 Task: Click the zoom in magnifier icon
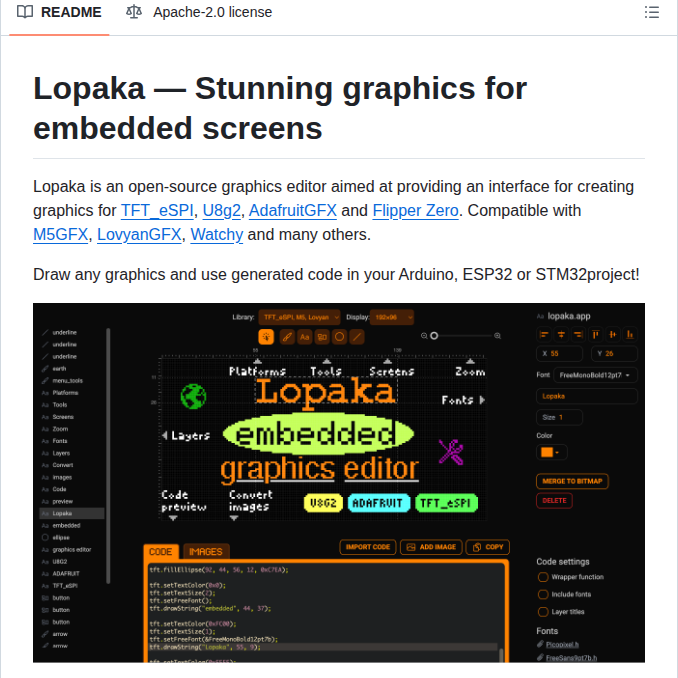pos(498,336)
